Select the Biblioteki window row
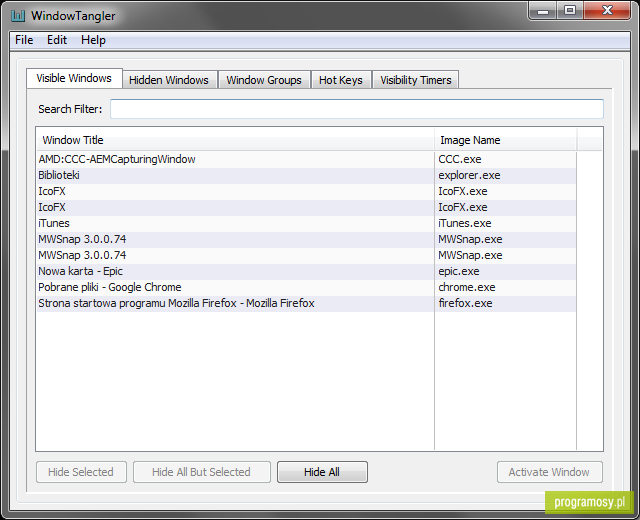The height and width of the screenshot is (520, 640). (307, 175)
